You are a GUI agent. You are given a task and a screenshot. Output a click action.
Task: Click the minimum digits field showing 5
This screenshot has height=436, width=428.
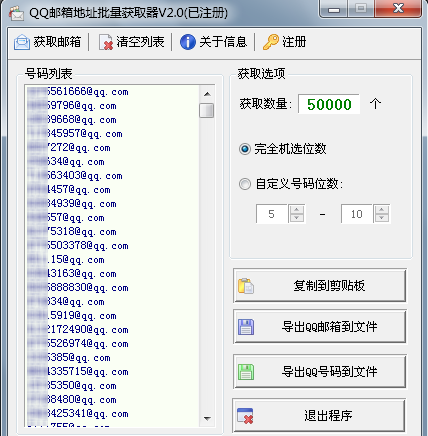[x=271, y=214]
